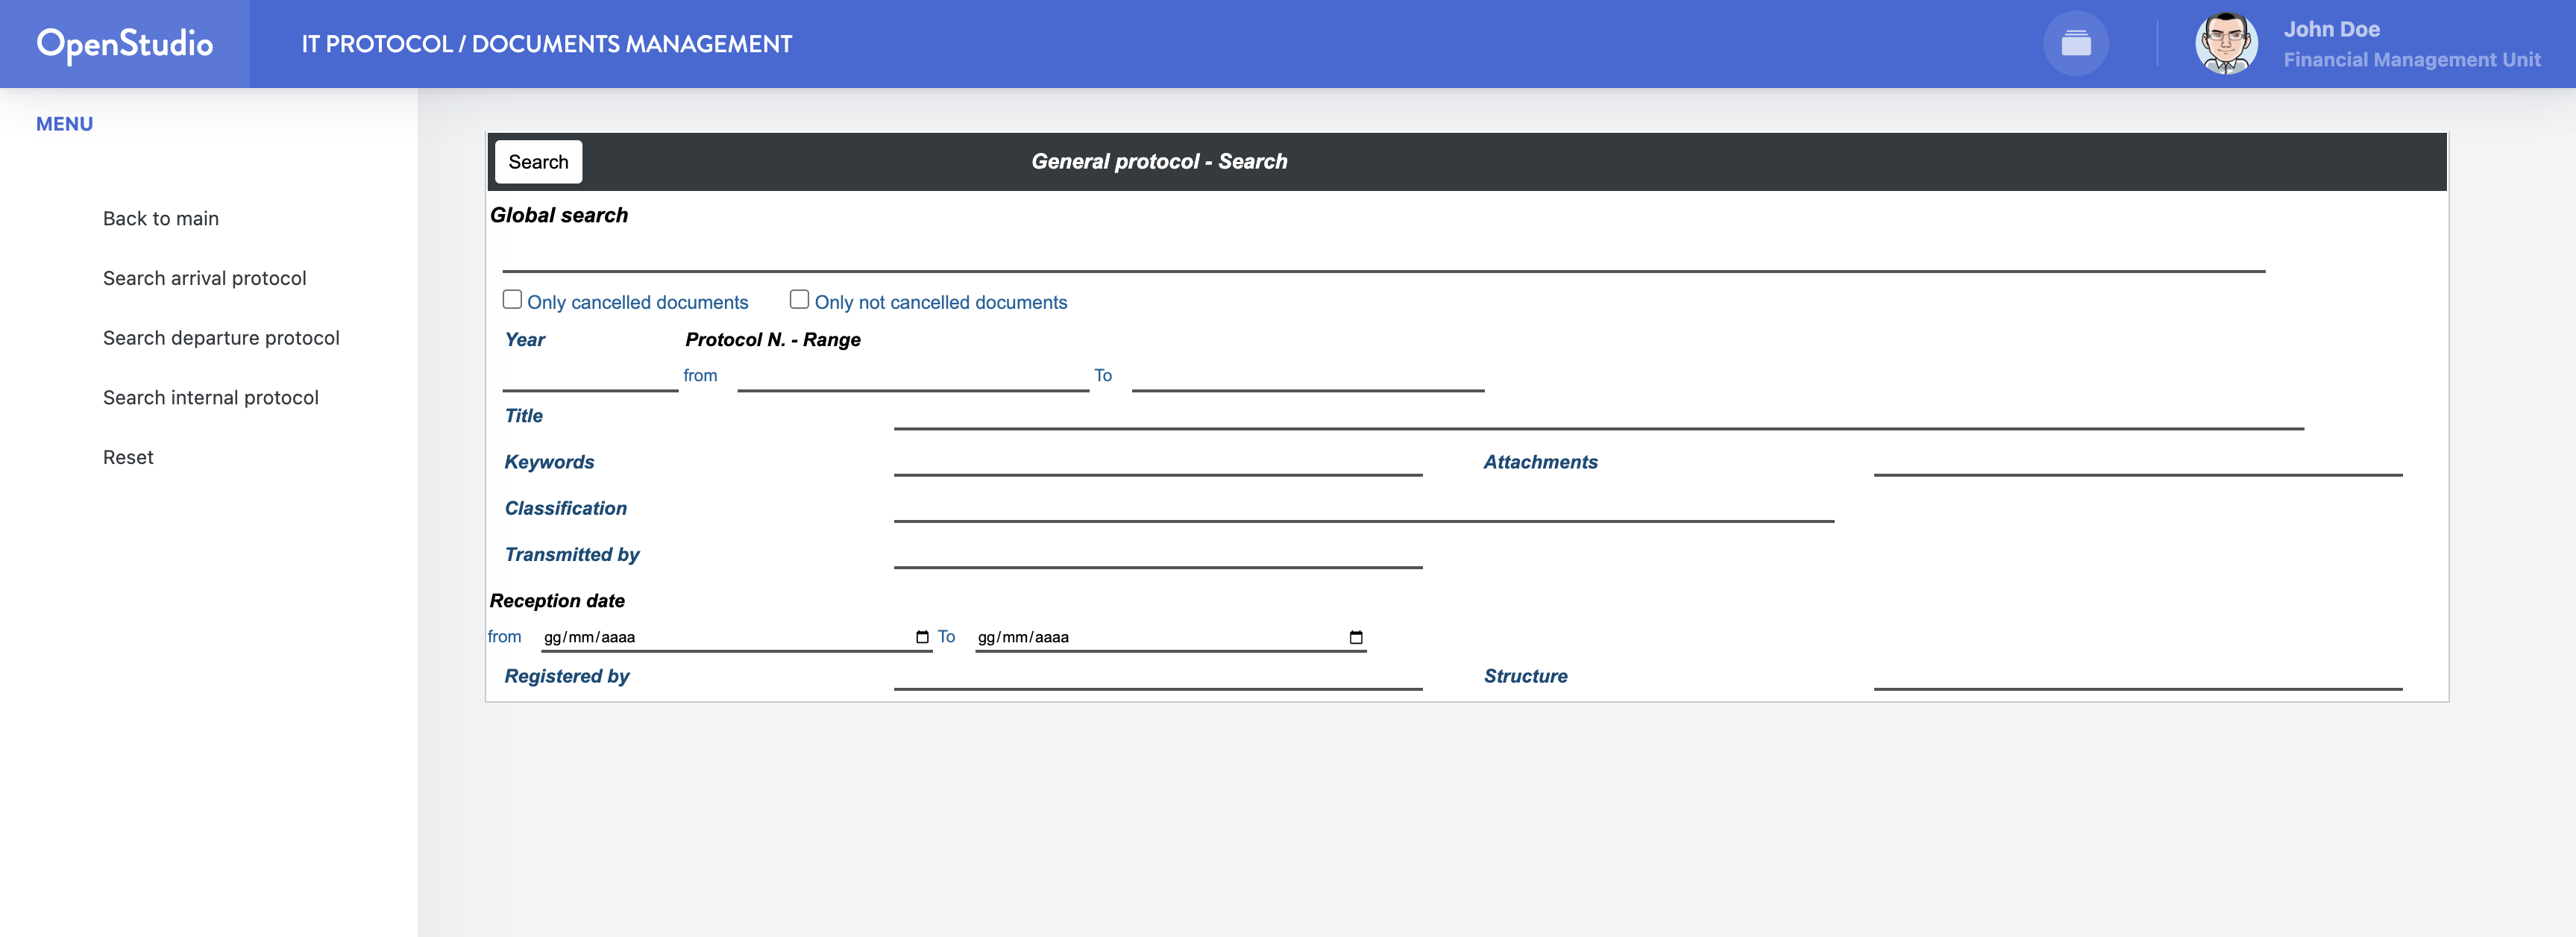
Task: Focus the Keywords input field
Action: point(1158,461)
